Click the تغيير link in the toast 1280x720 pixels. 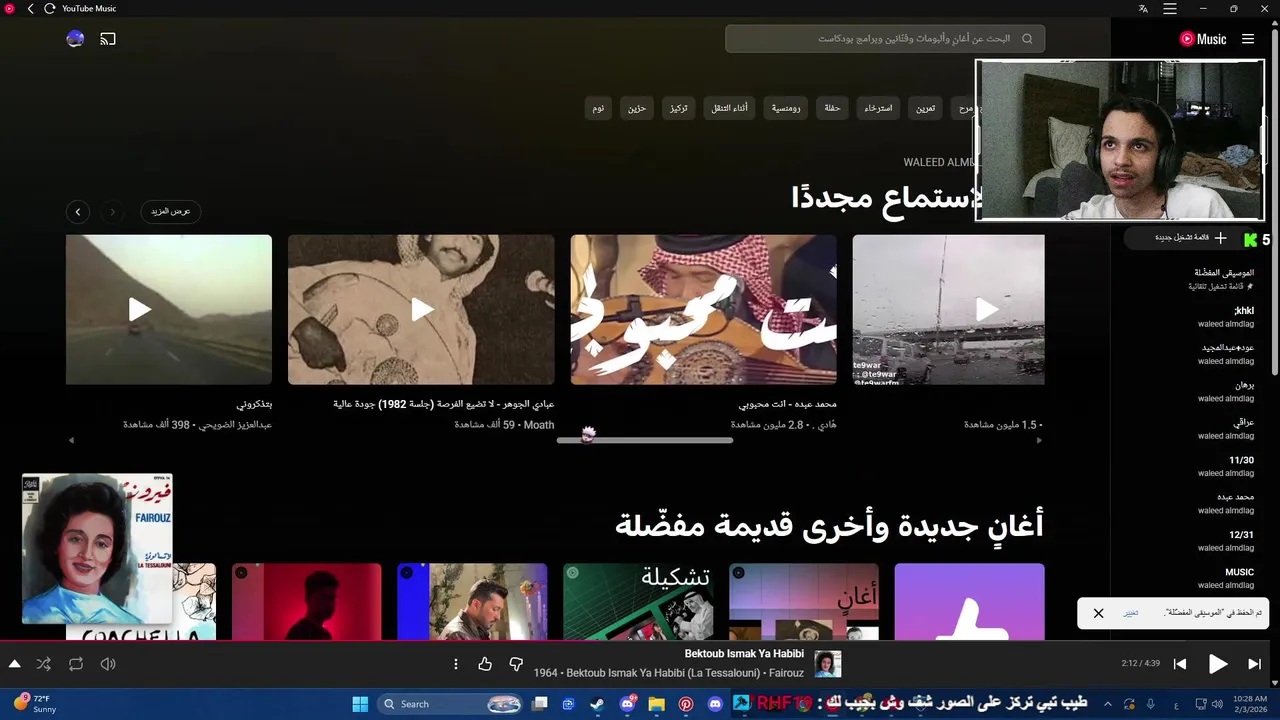point(1131,613)
